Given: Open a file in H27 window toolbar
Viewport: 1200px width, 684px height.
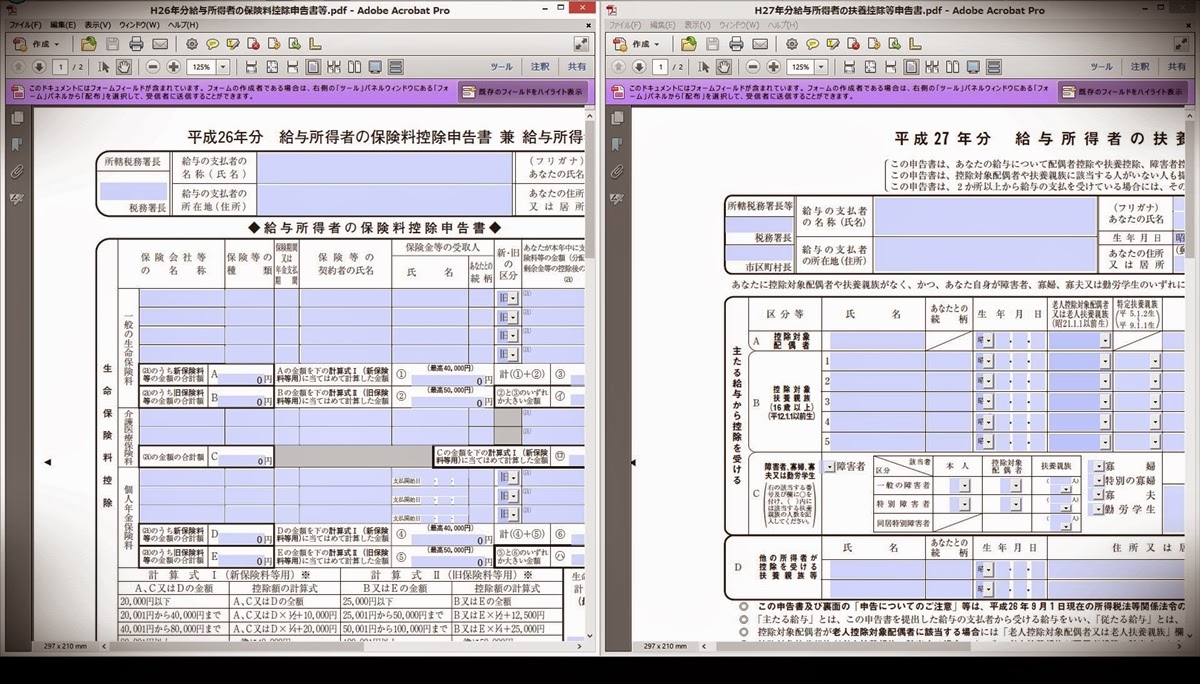Looking at the screenshot, I should coord(689,44).
